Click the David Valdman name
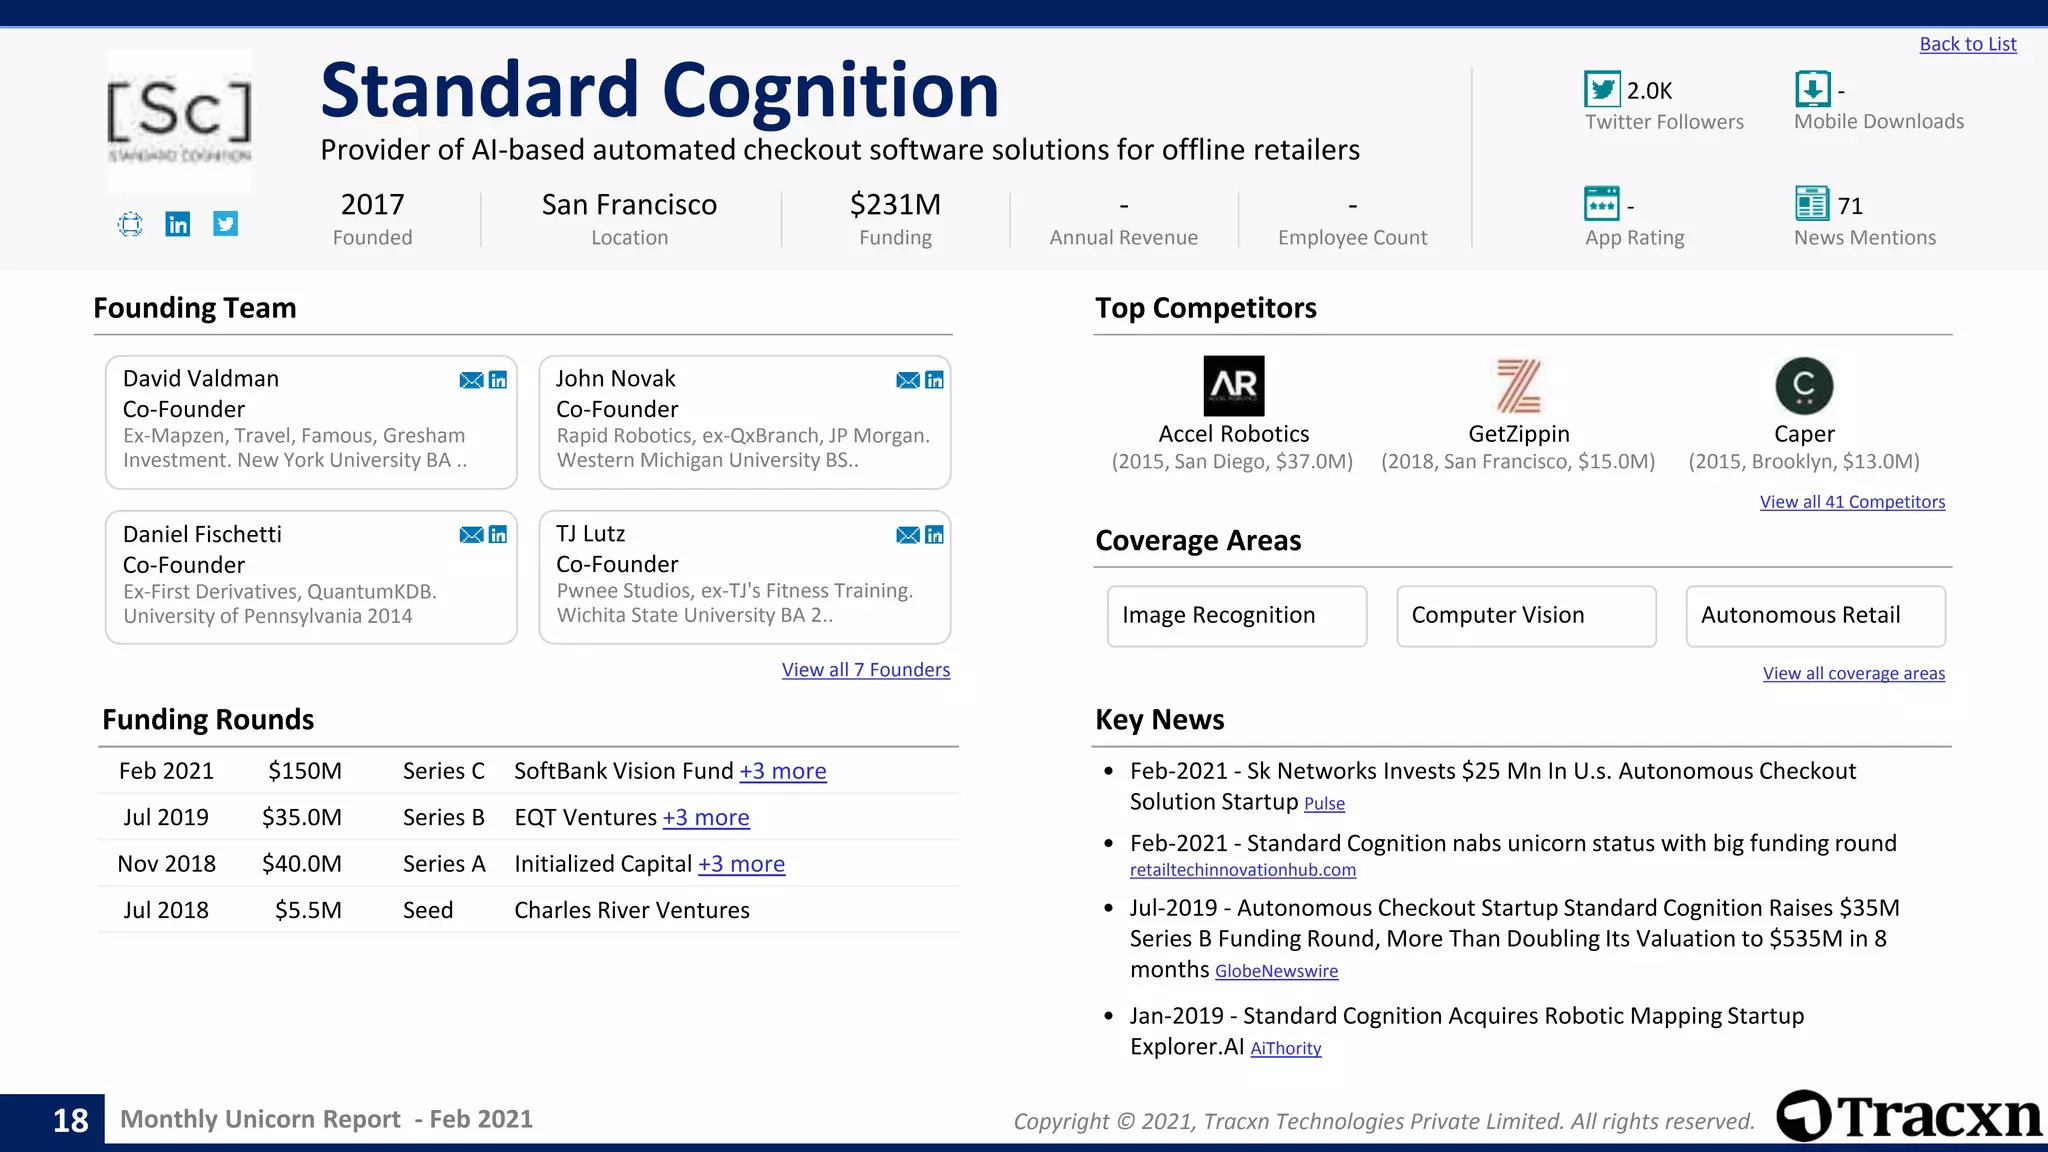 tap(201, 379)
